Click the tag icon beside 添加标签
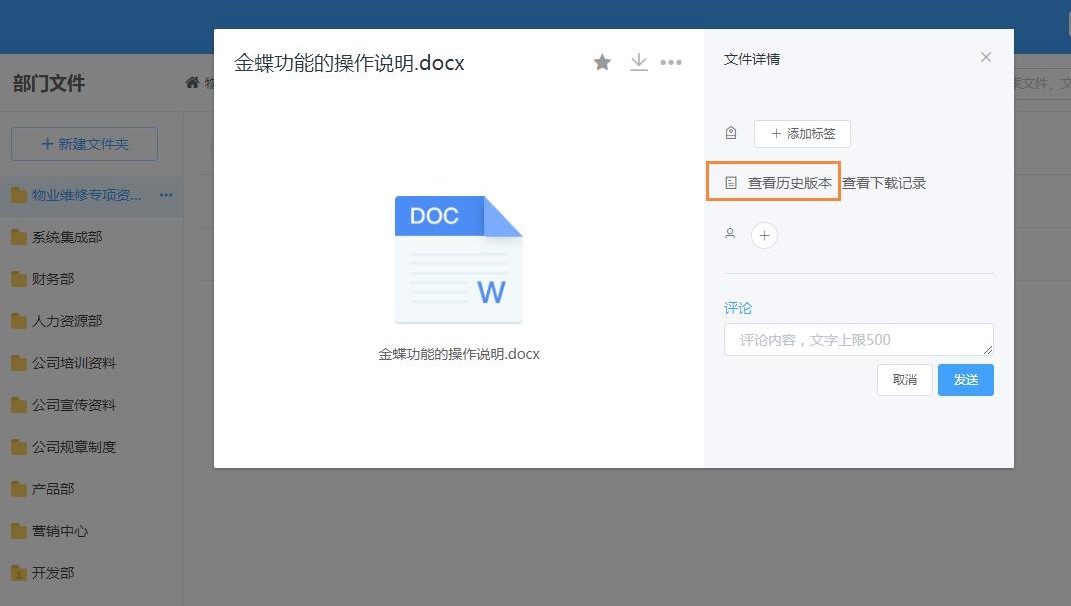This screenshot has height=606, width=1071. click(731, 133)
